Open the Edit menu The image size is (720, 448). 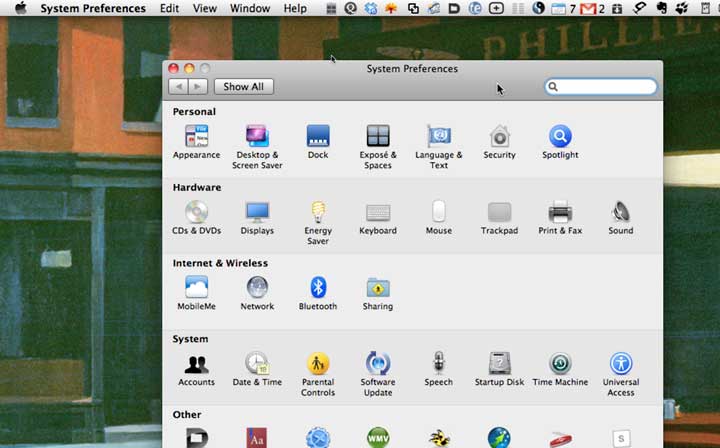(169, 8)
